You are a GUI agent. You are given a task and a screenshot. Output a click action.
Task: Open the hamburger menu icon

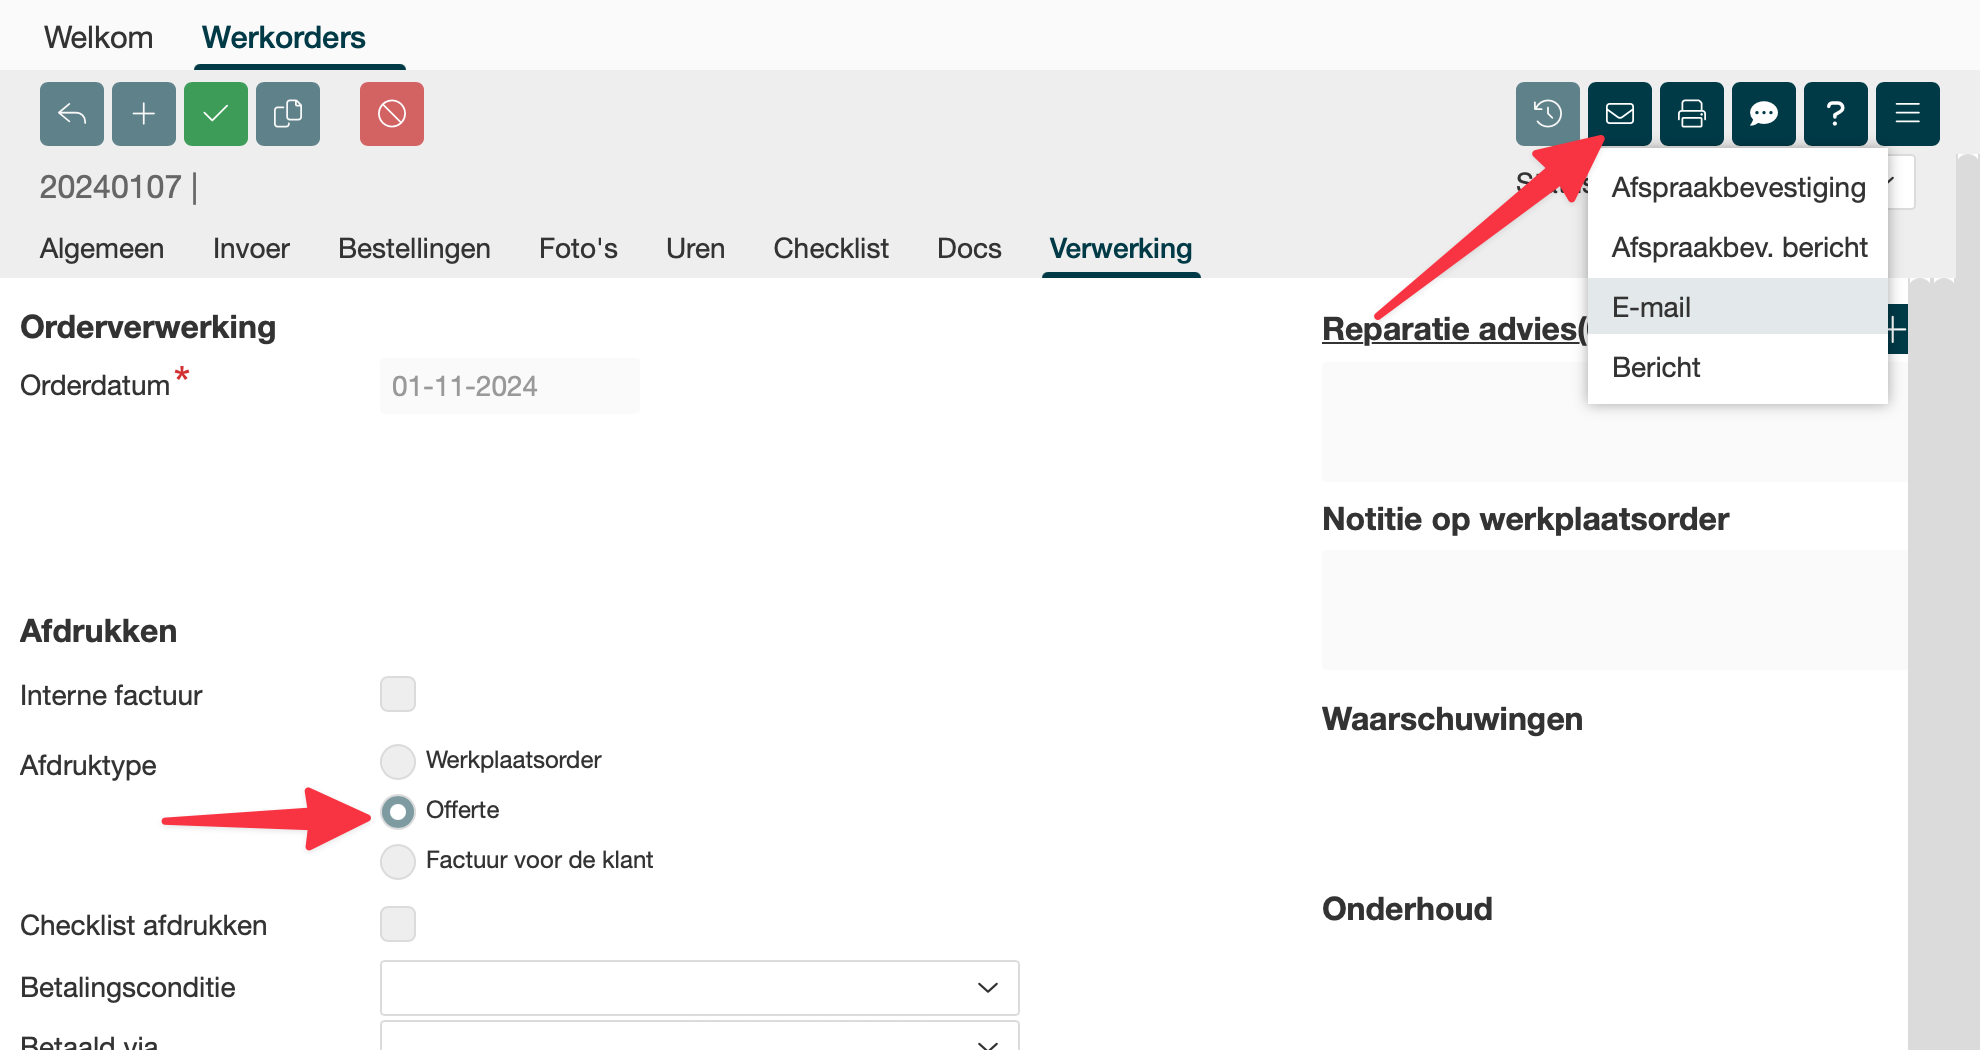1907,114
